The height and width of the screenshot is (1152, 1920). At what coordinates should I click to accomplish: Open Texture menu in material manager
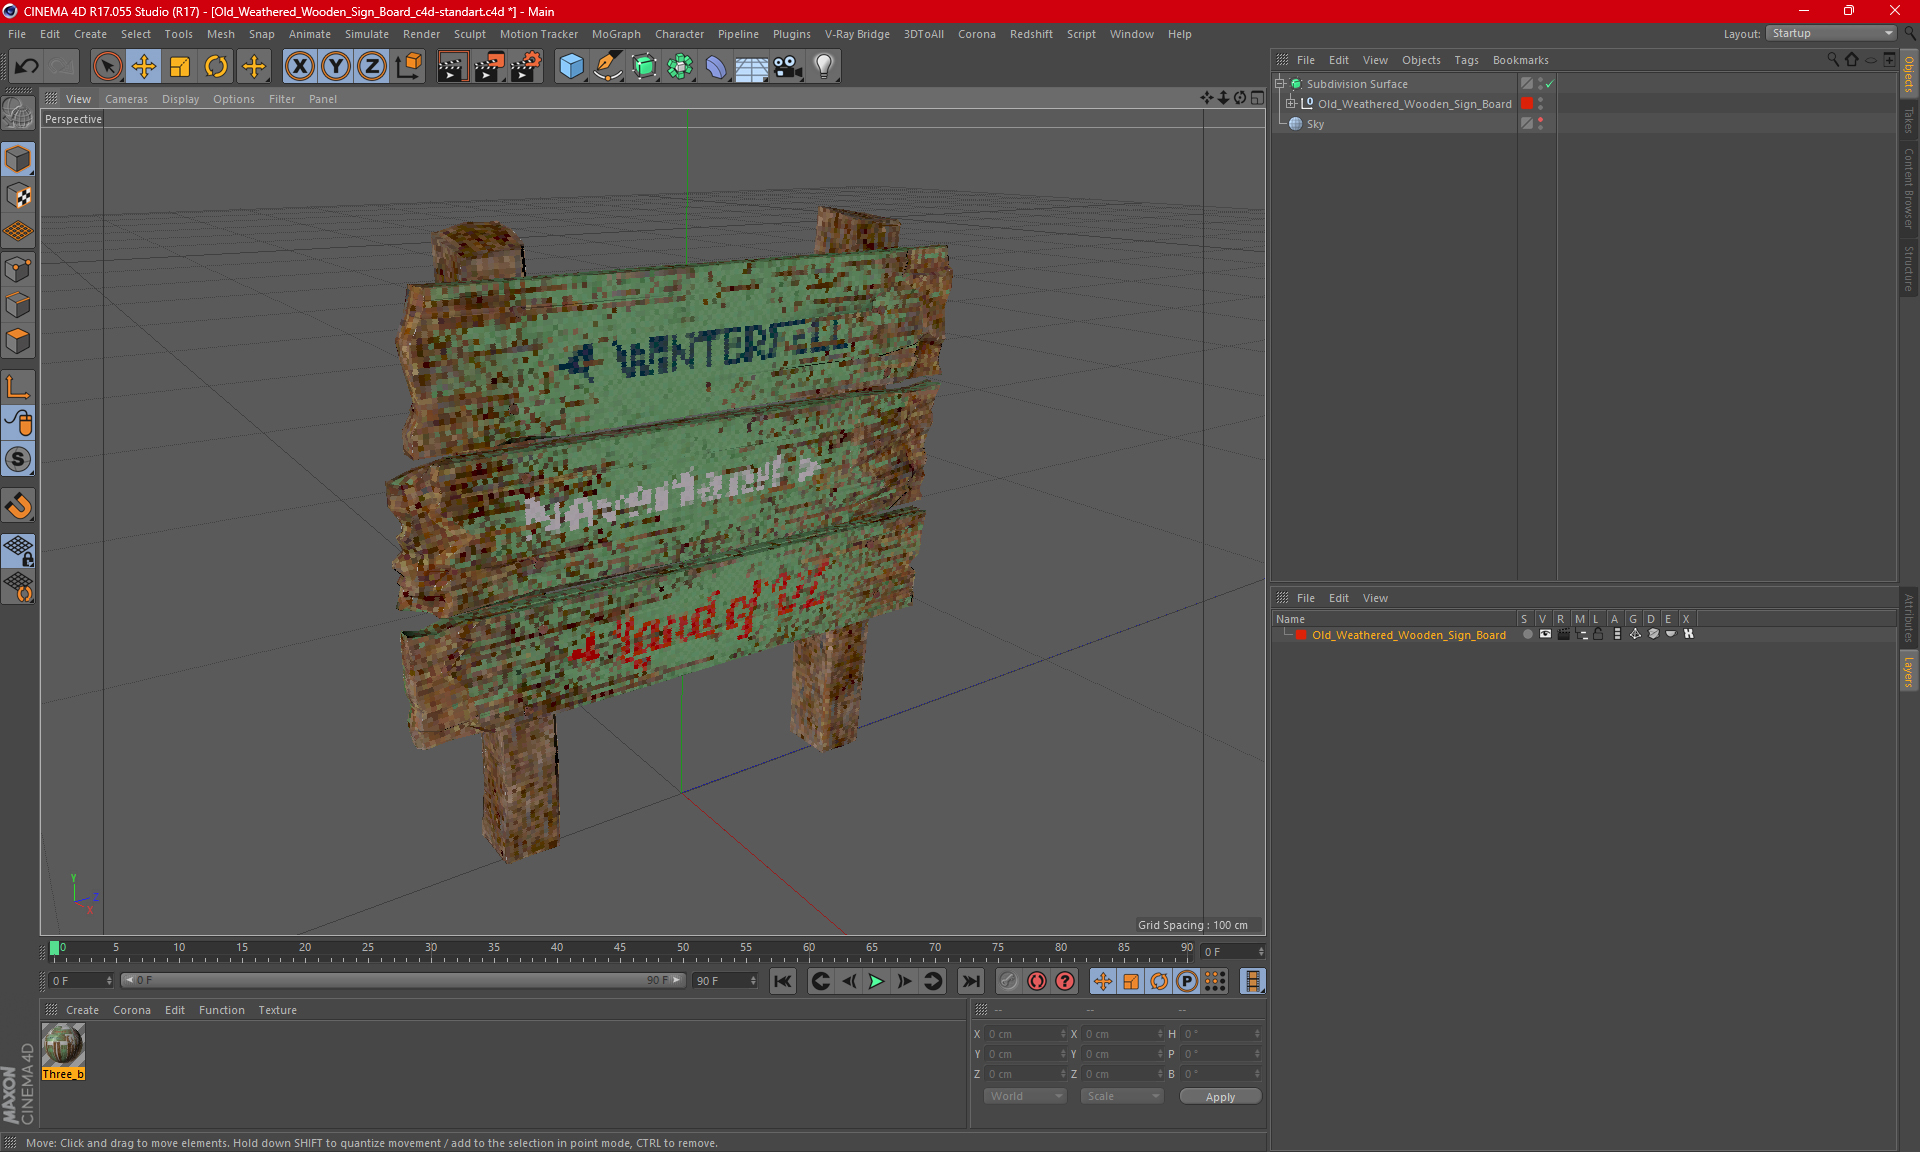click(277, 1010)
